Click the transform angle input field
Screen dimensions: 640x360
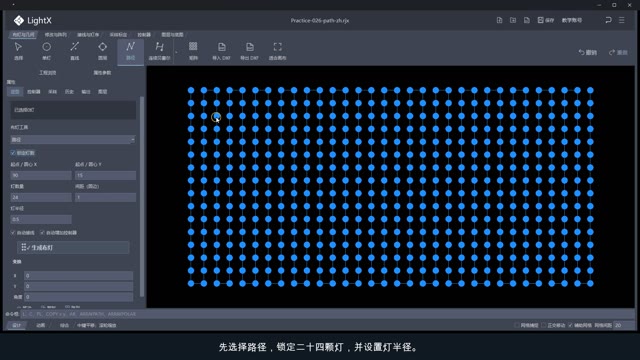[78, 297]
